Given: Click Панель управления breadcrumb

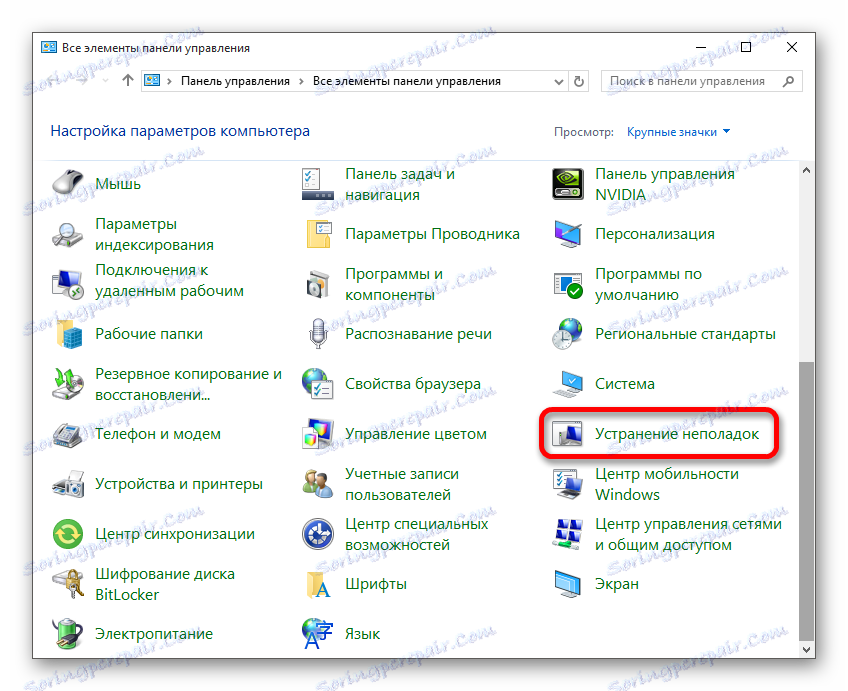Looking at the screenshot, I should (x=235, y=81).
